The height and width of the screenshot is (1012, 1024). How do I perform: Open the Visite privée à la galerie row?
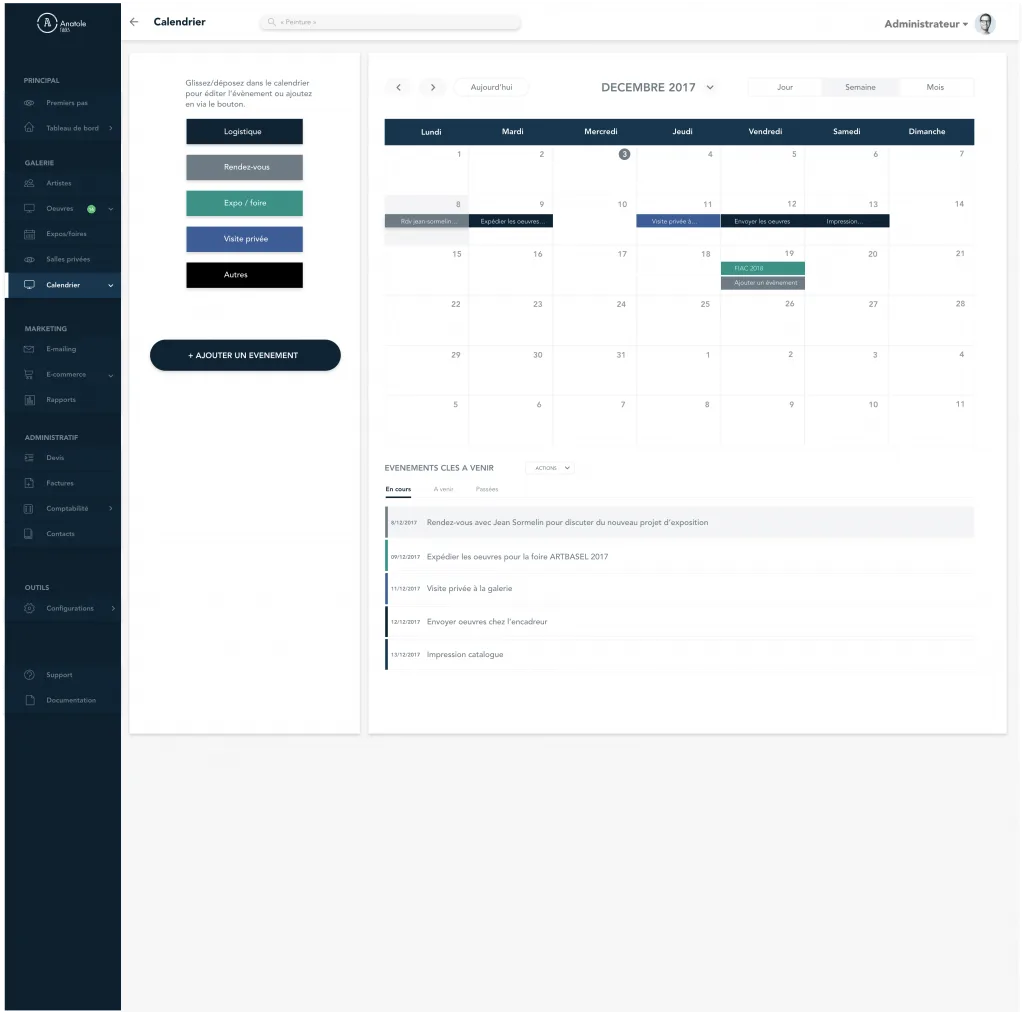(x=679, y=589)
